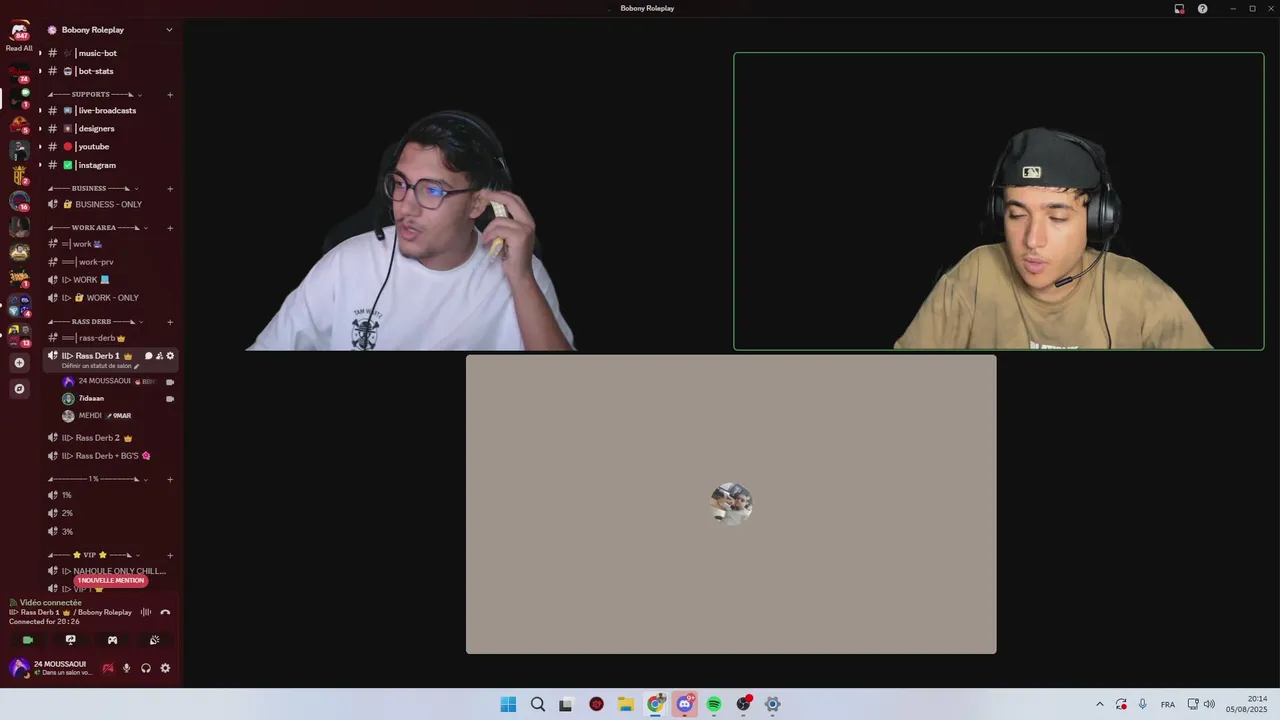Join the 2% voice channel
Screen dimensions: 1280x720
tap(110, 513)
